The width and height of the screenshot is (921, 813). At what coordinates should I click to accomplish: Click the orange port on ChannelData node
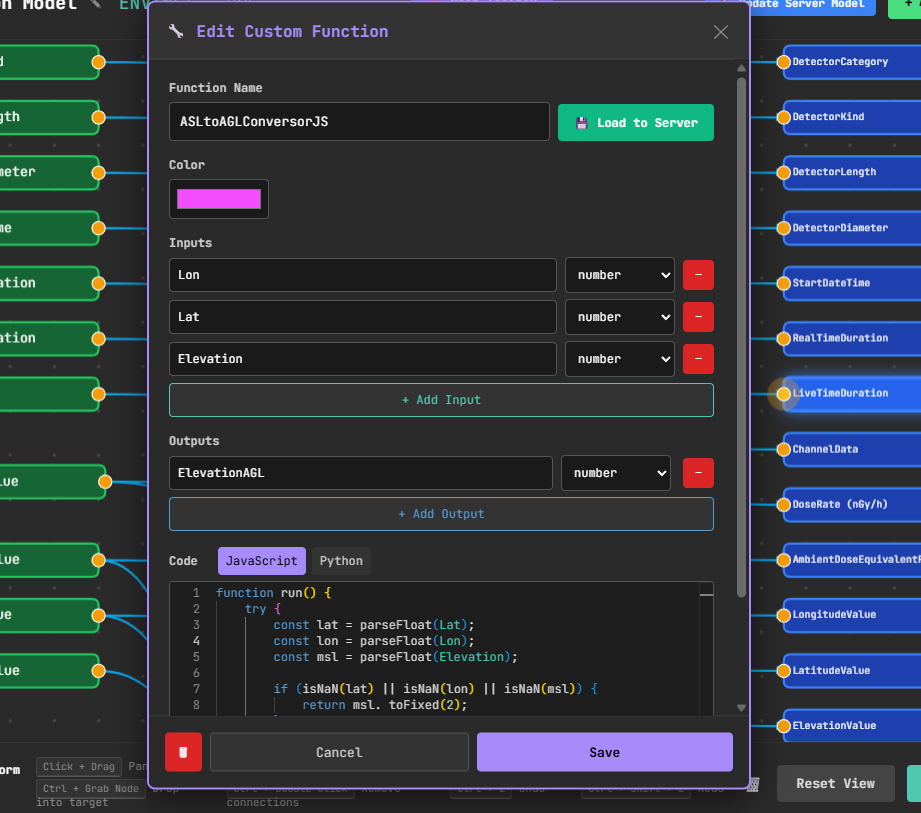784,450
